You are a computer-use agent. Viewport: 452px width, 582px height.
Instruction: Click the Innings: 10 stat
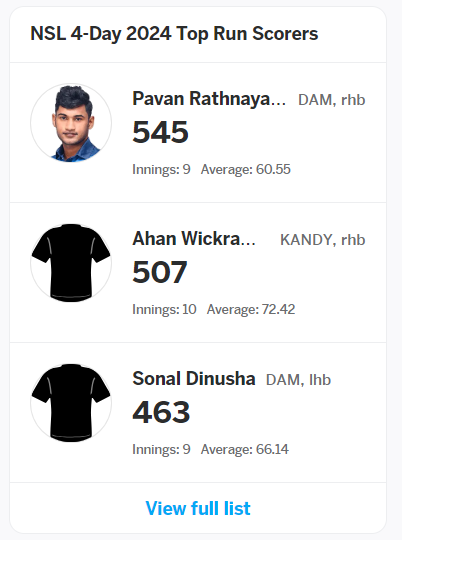164,309
